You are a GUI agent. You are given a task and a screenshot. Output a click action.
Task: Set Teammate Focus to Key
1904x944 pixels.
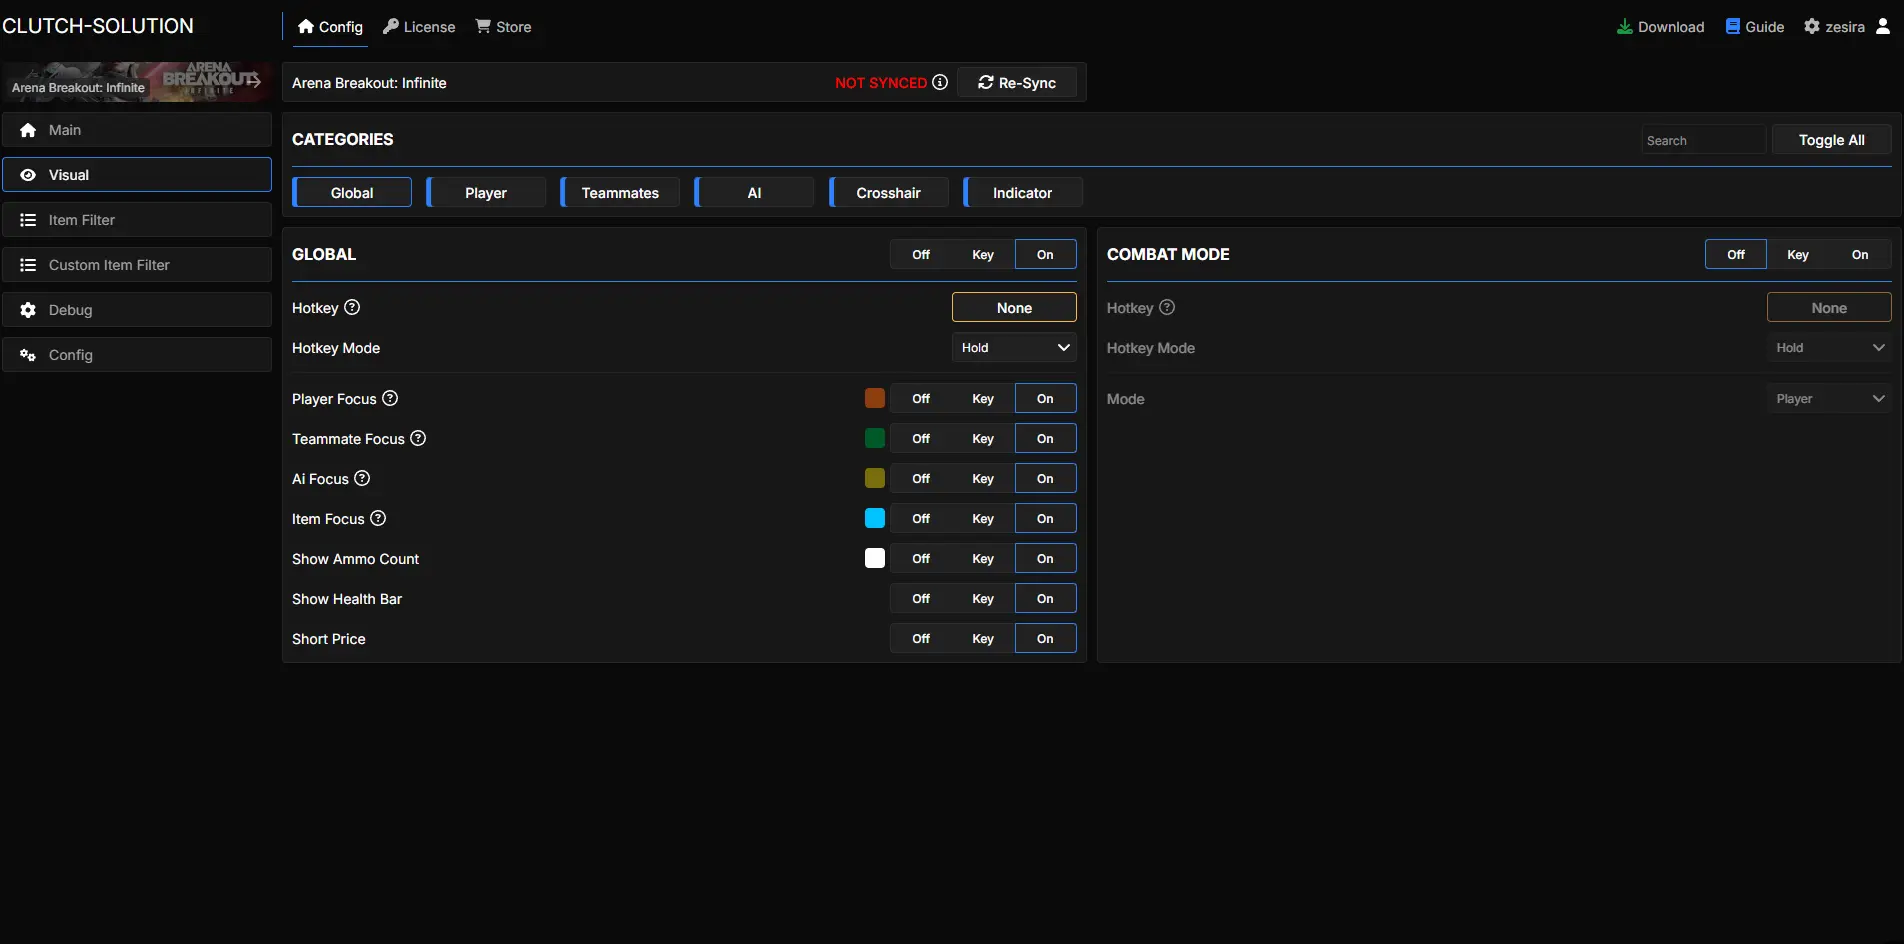983,438
